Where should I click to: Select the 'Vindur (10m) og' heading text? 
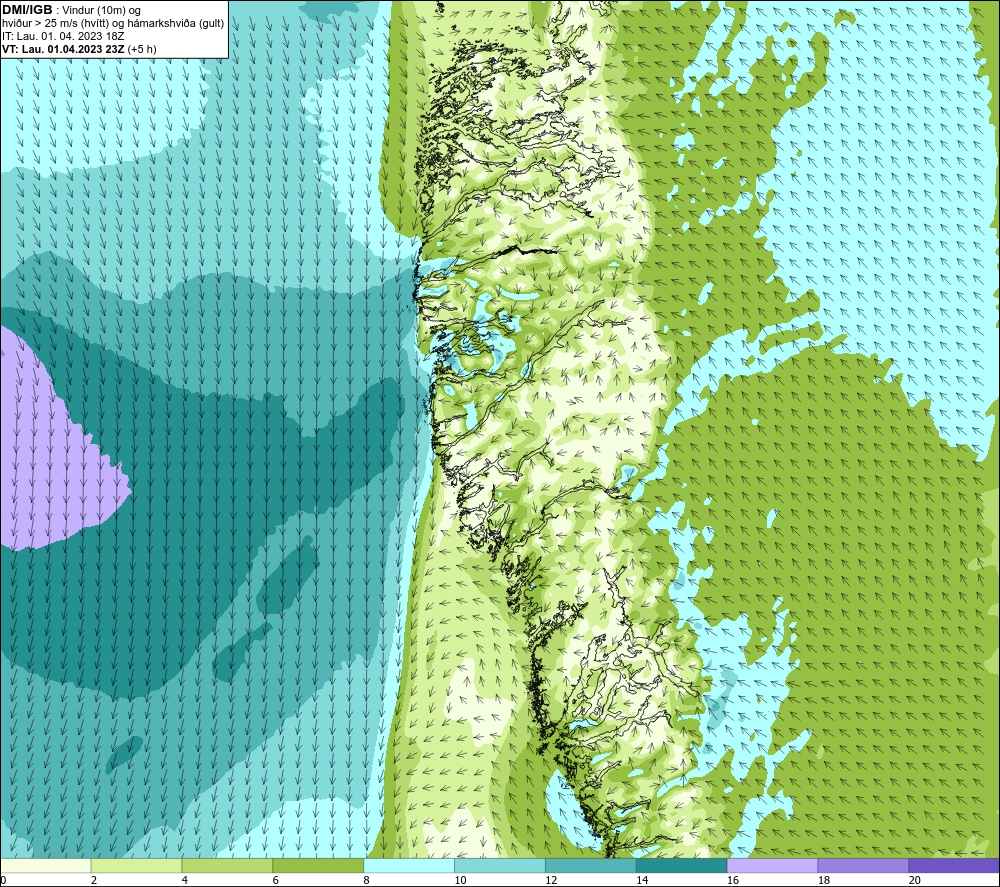point(101,11)
